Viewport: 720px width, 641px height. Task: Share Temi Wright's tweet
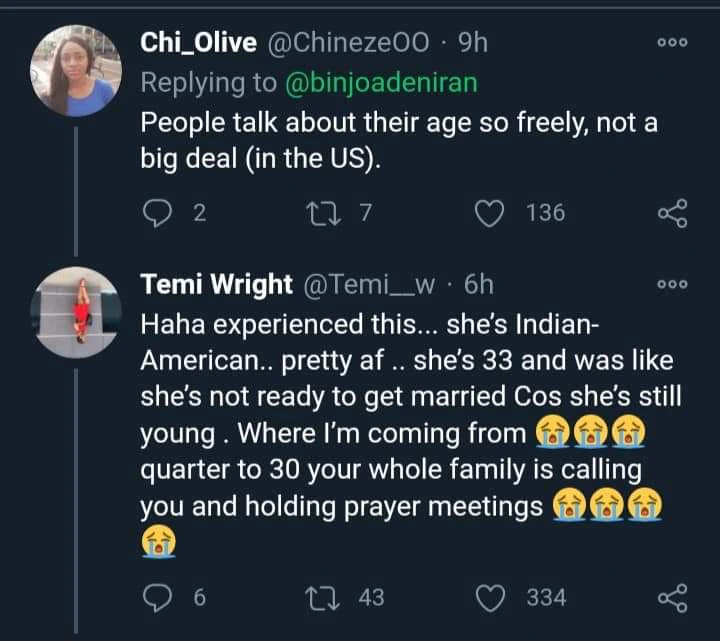[x=671, y=598]
